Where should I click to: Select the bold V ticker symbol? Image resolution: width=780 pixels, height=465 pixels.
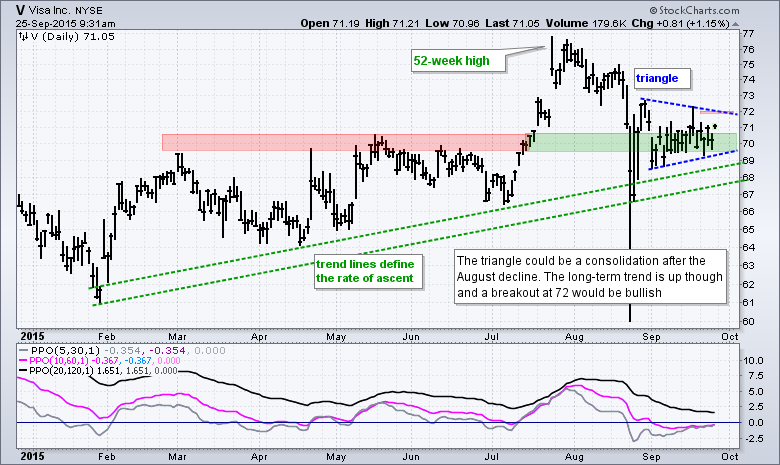(x=20, y=10)
